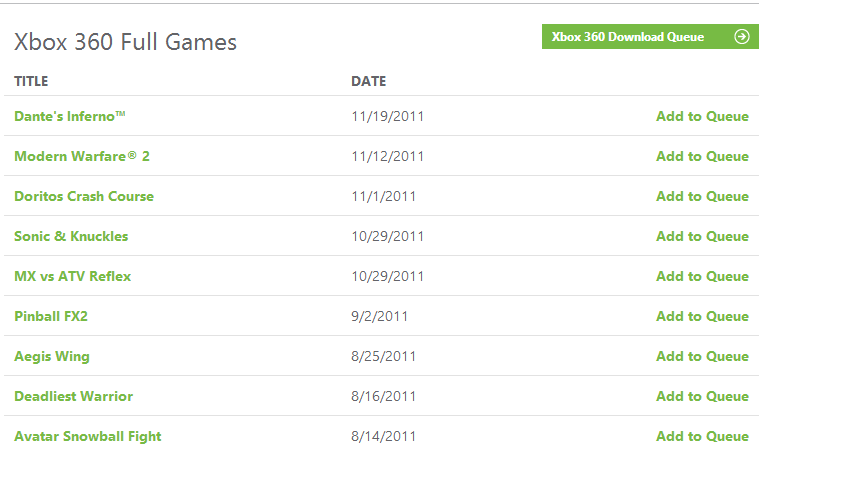Open Avatar Snowball Fight link

point(87,437)
